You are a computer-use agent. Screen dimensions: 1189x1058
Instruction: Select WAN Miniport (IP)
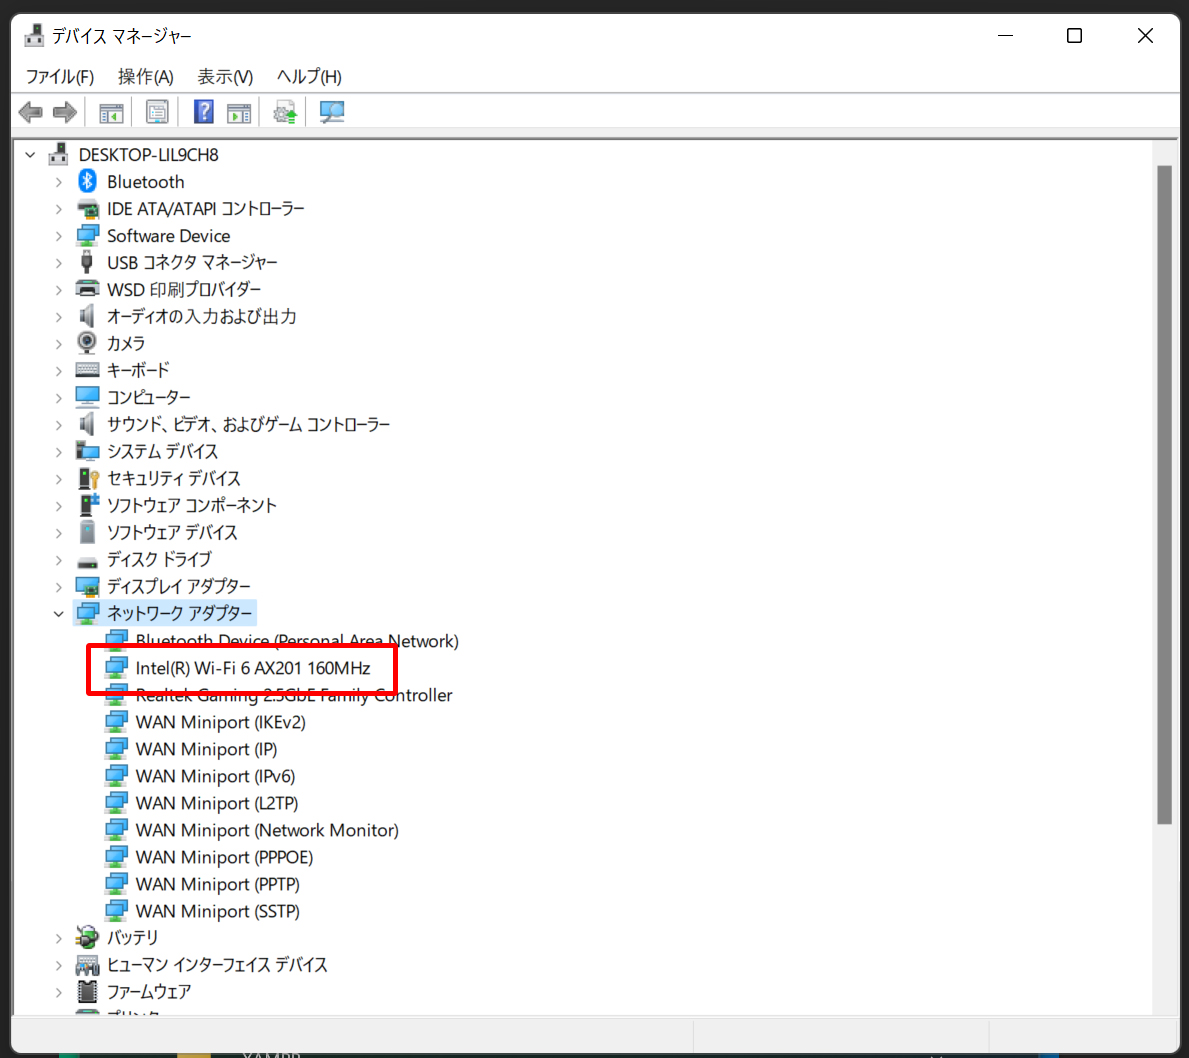tap(206, 749)
